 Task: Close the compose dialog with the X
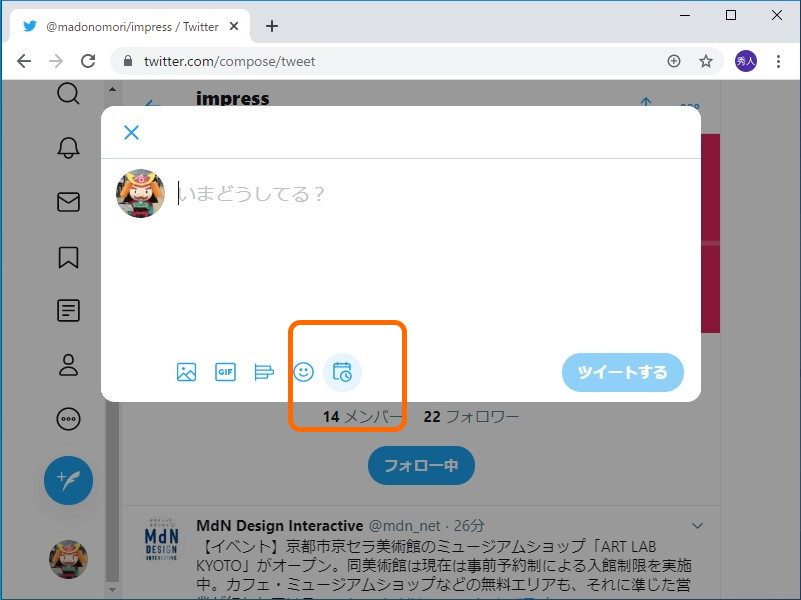tap(131, 132)
